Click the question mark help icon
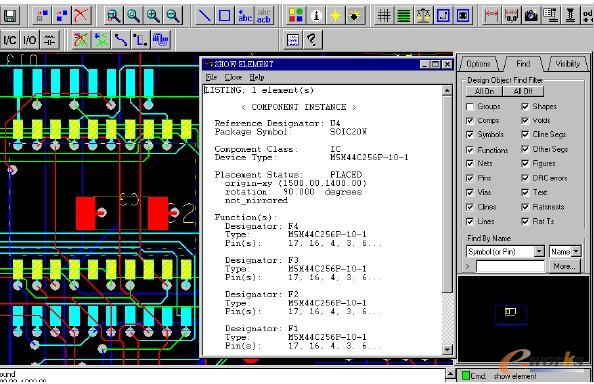Viewport: 594px width, 384px height. point(312,39)
